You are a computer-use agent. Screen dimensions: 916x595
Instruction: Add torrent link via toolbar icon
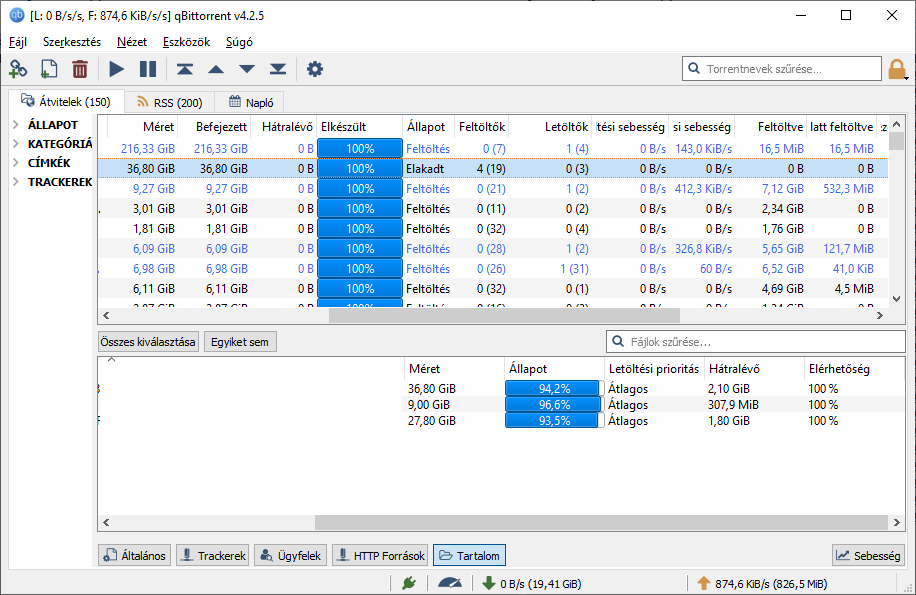tap(18, 69)
